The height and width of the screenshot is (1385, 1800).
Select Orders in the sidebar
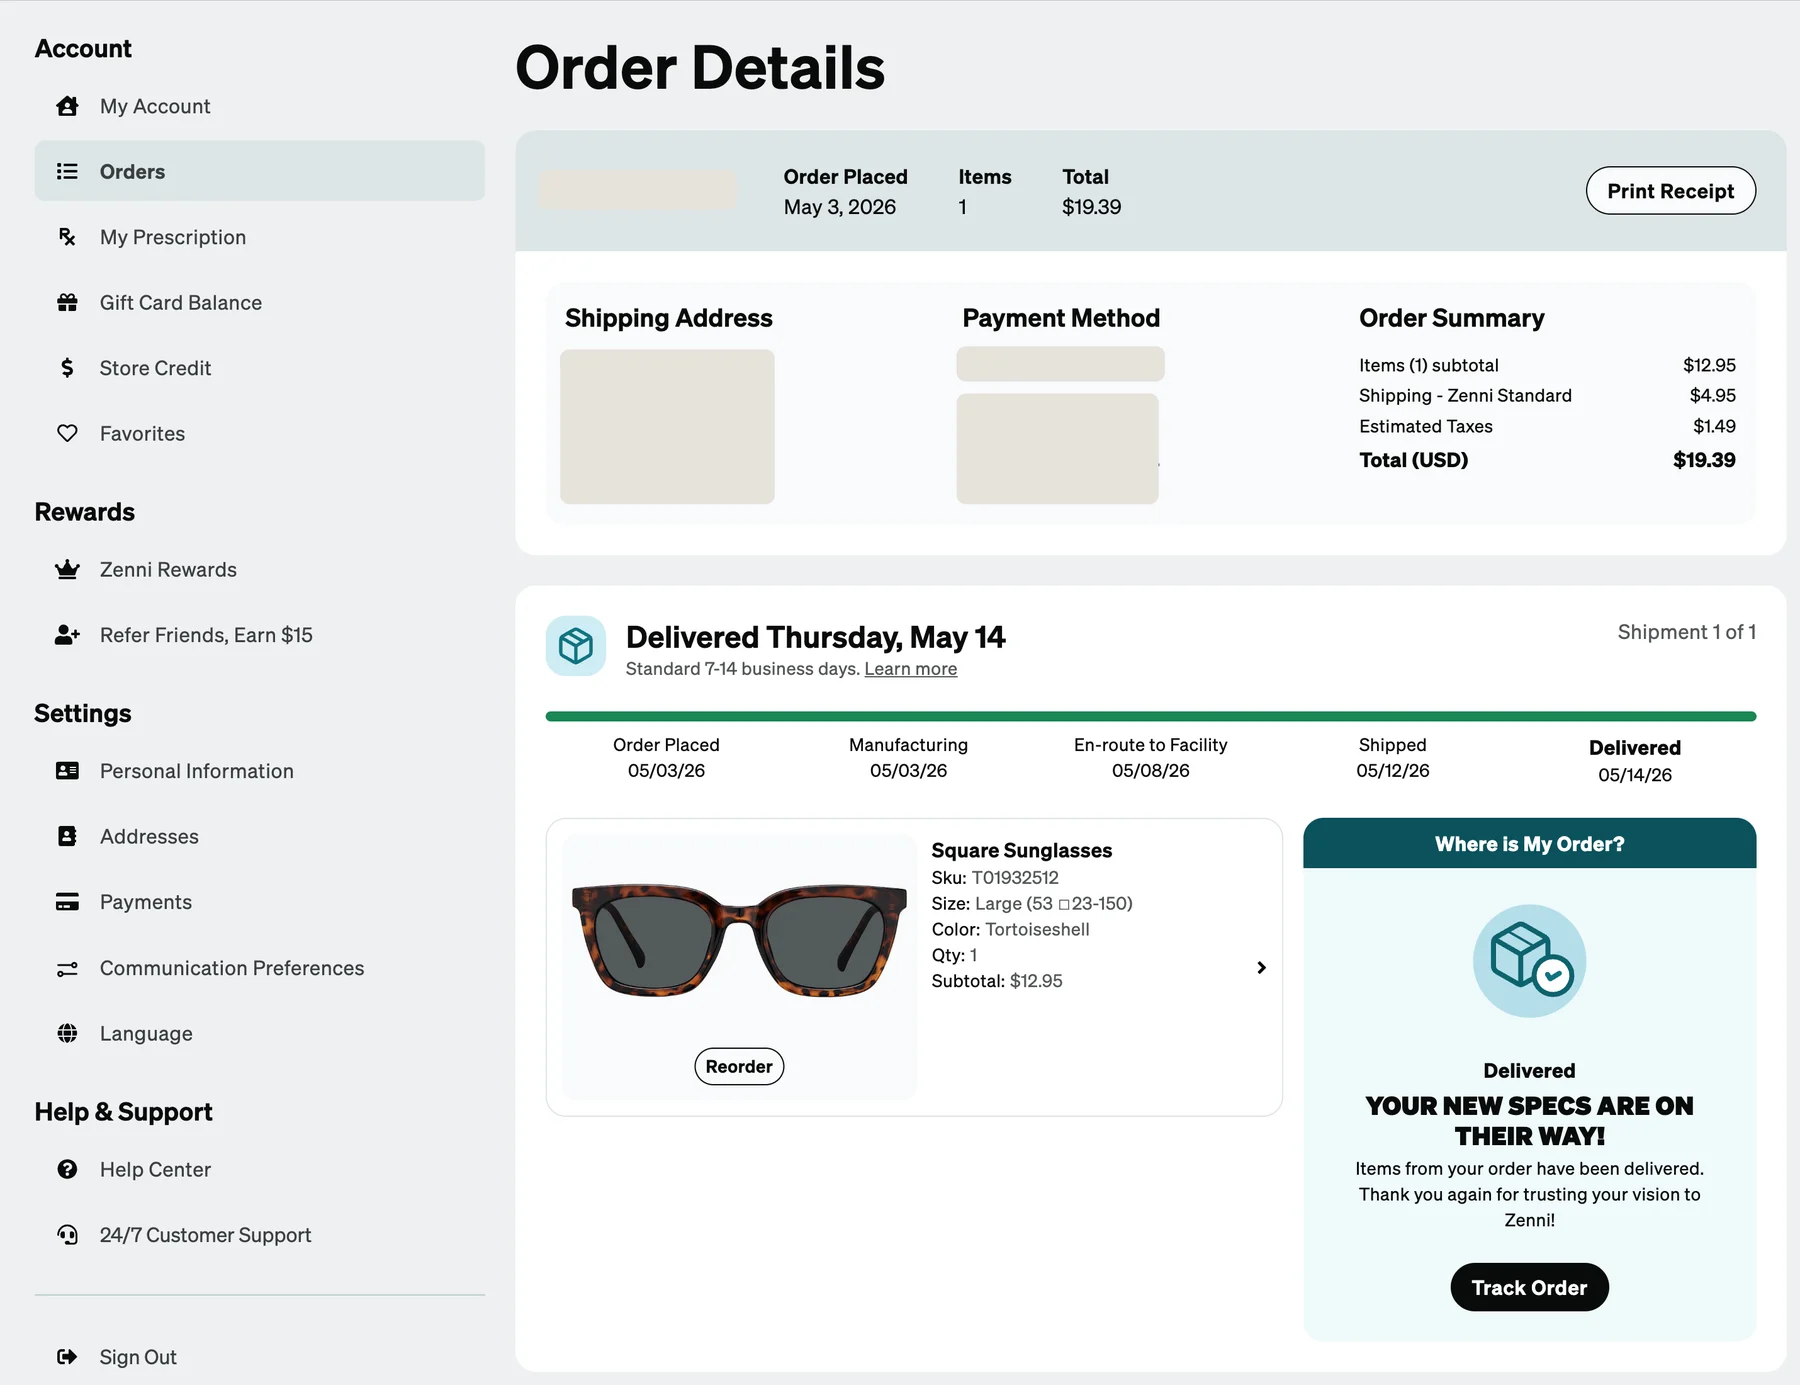coord(259,171)
